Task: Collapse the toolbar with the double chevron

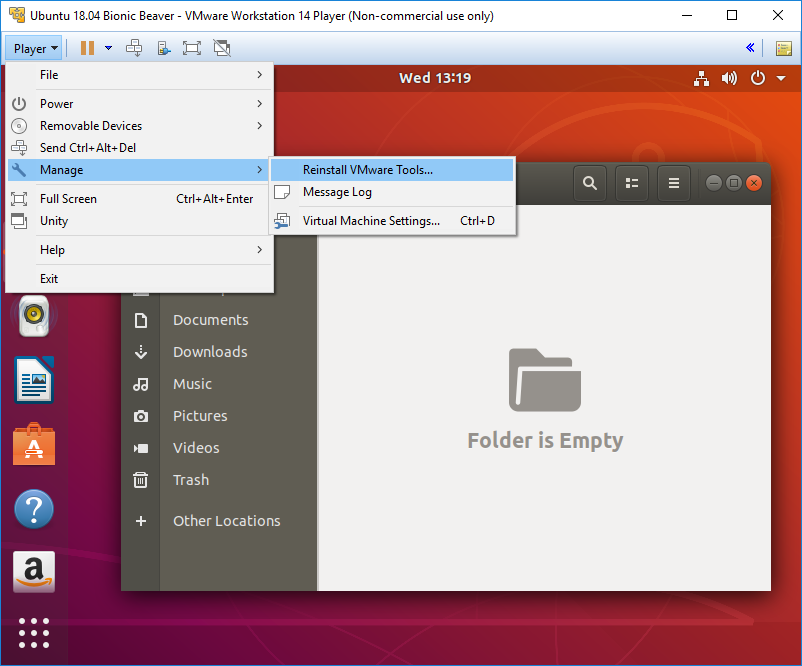Action: pos(750,48)
